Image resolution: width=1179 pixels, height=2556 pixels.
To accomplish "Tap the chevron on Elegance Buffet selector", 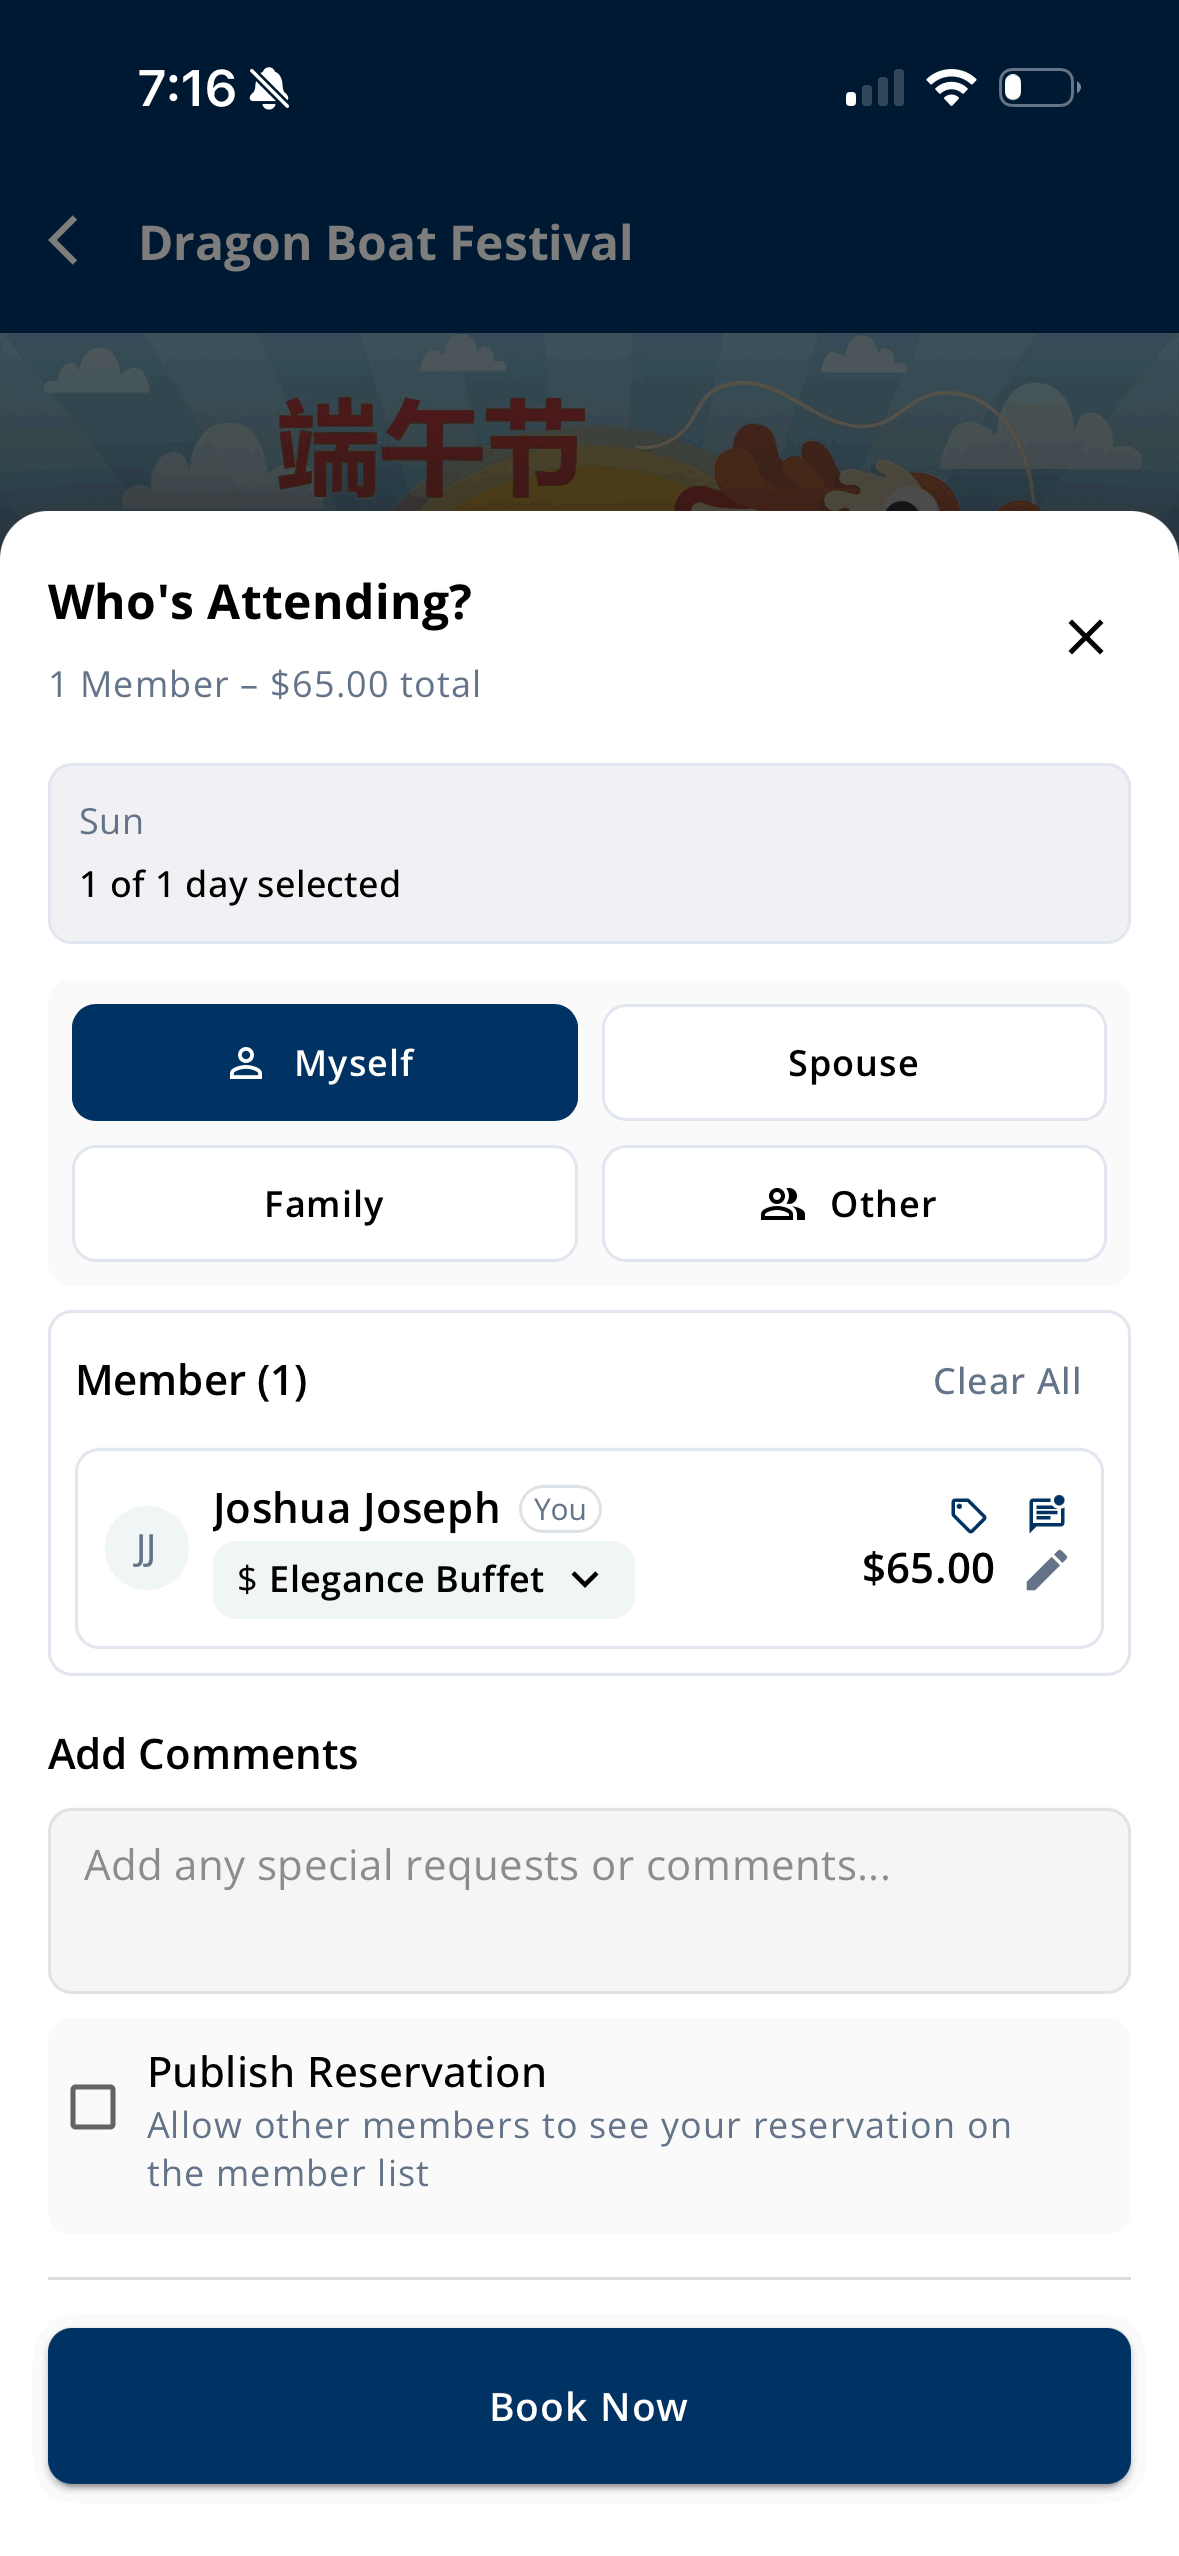I will [585, 1580].
